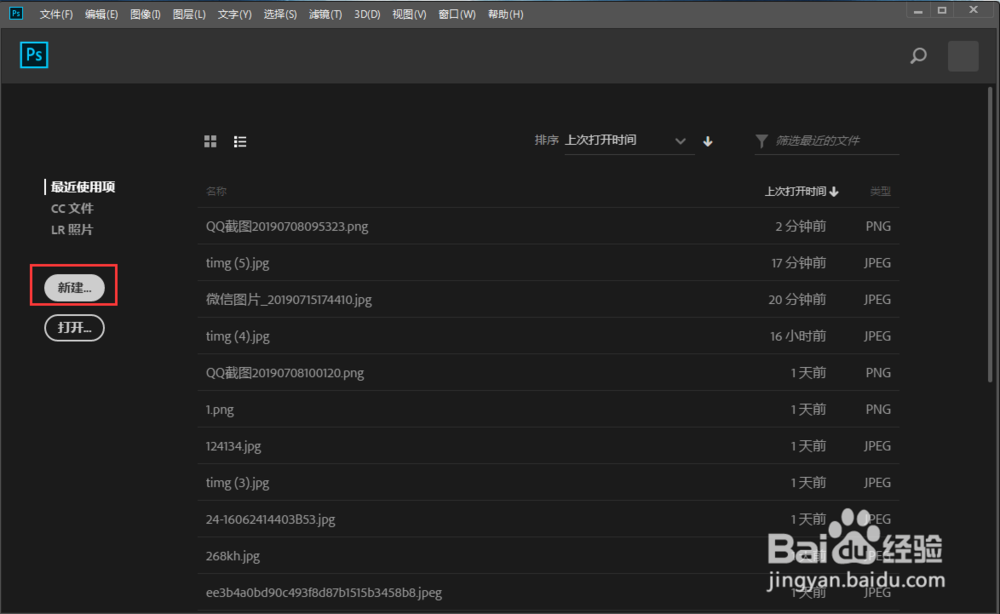This screenshot has height=614, width=1000.
Task: Open the search magnifier icon
Action: [x=918, y=56]
